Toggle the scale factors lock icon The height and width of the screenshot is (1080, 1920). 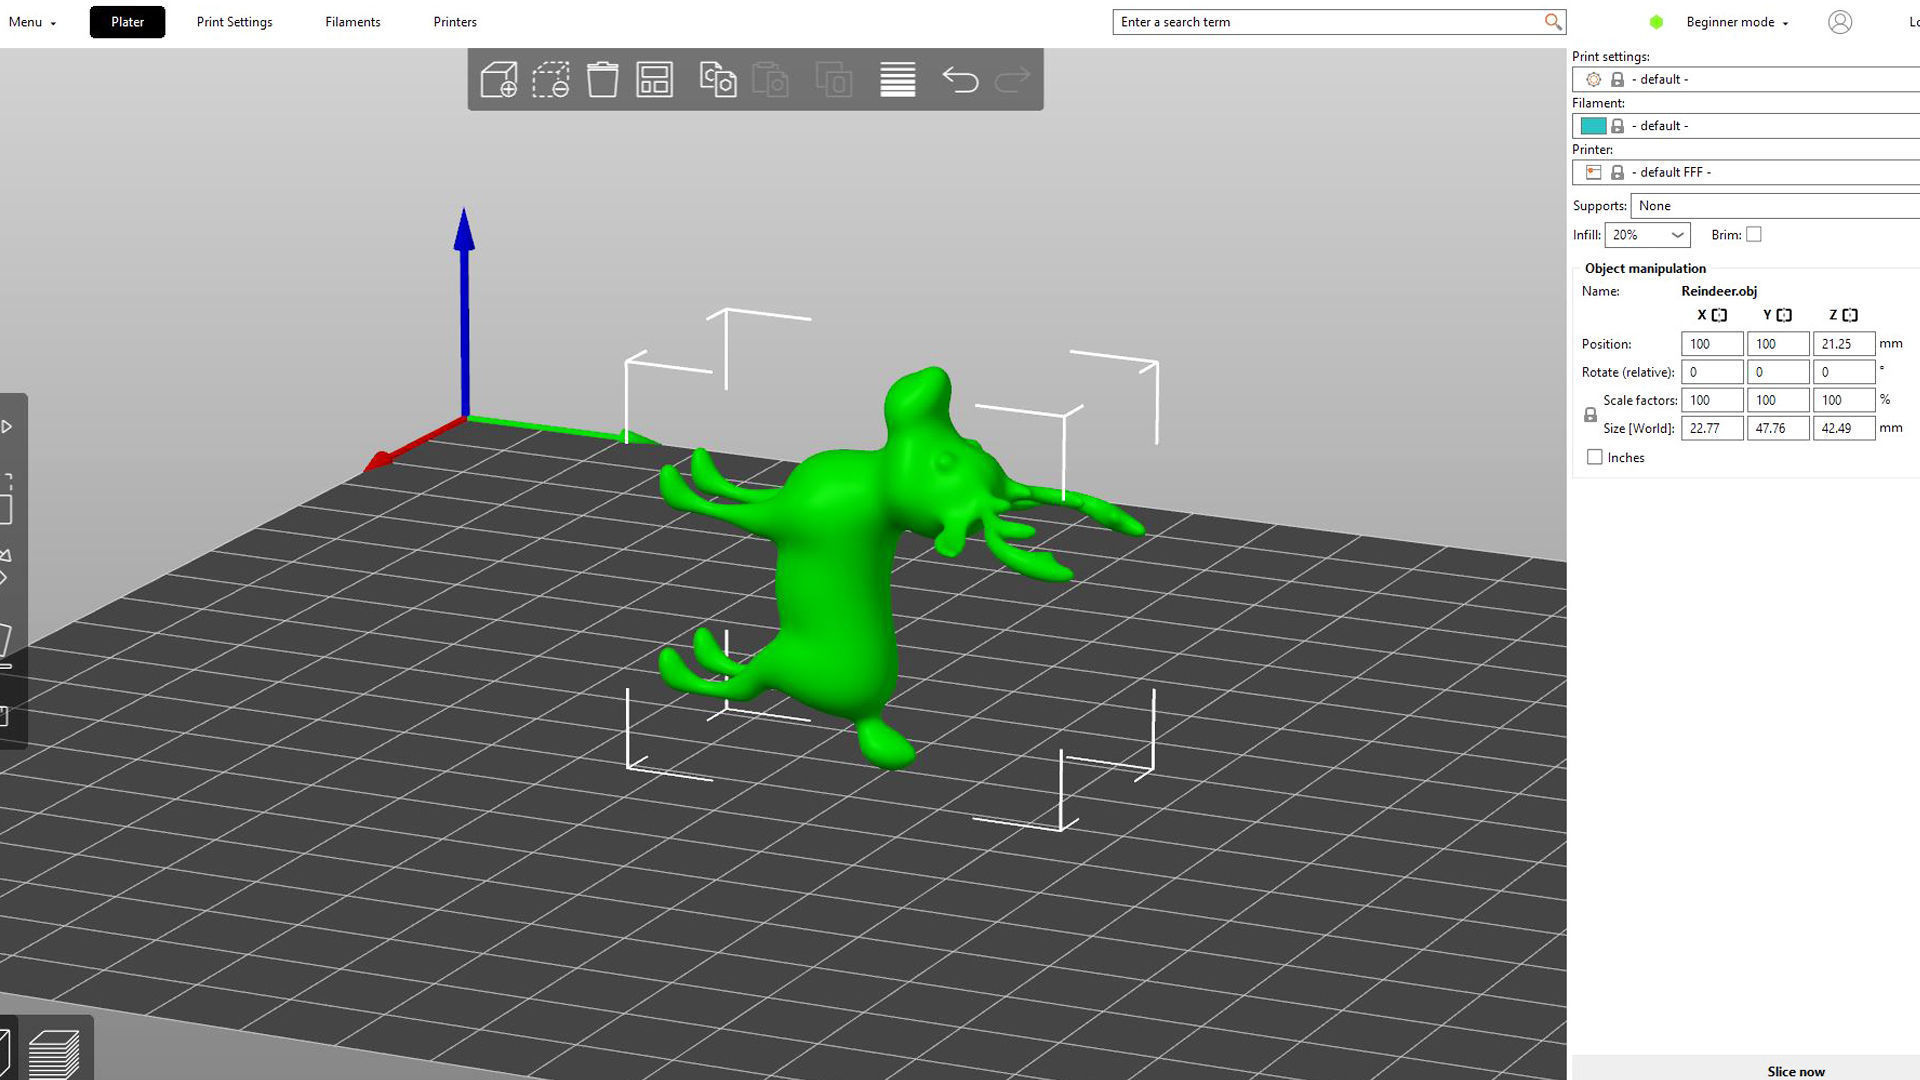tap(1590, 414)
